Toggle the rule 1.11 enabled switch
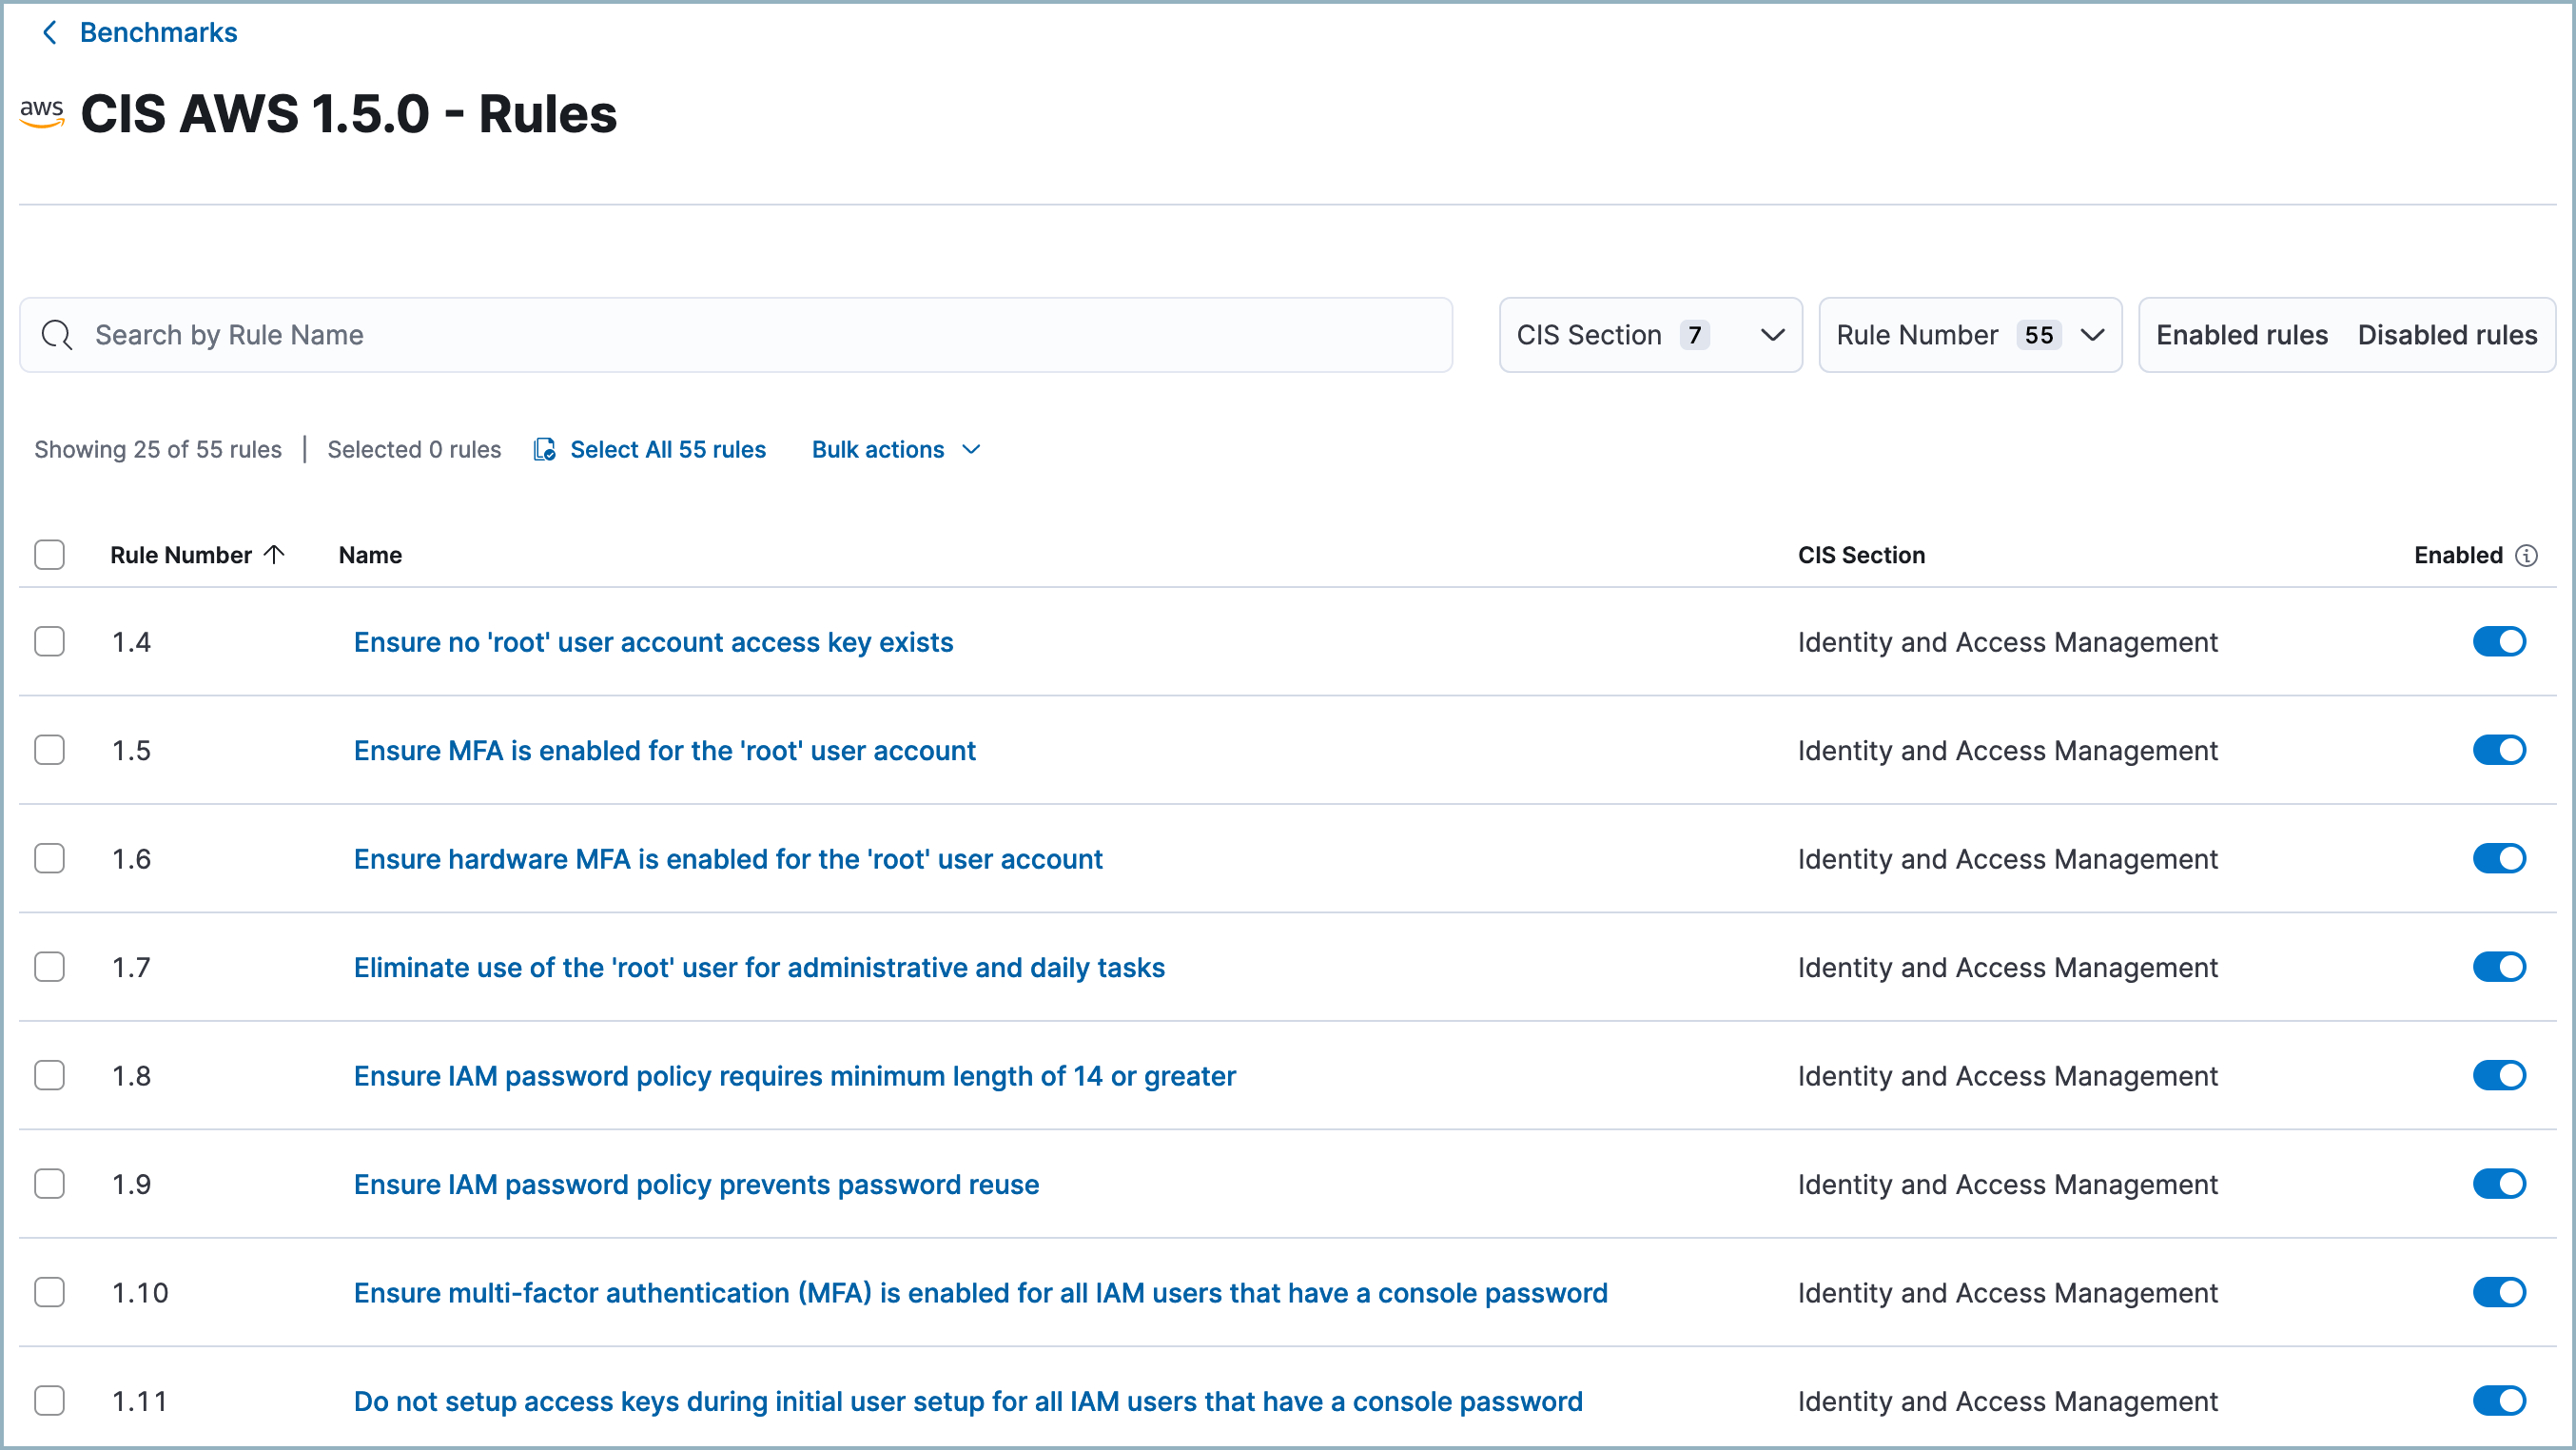 tap(2502, 1402)
